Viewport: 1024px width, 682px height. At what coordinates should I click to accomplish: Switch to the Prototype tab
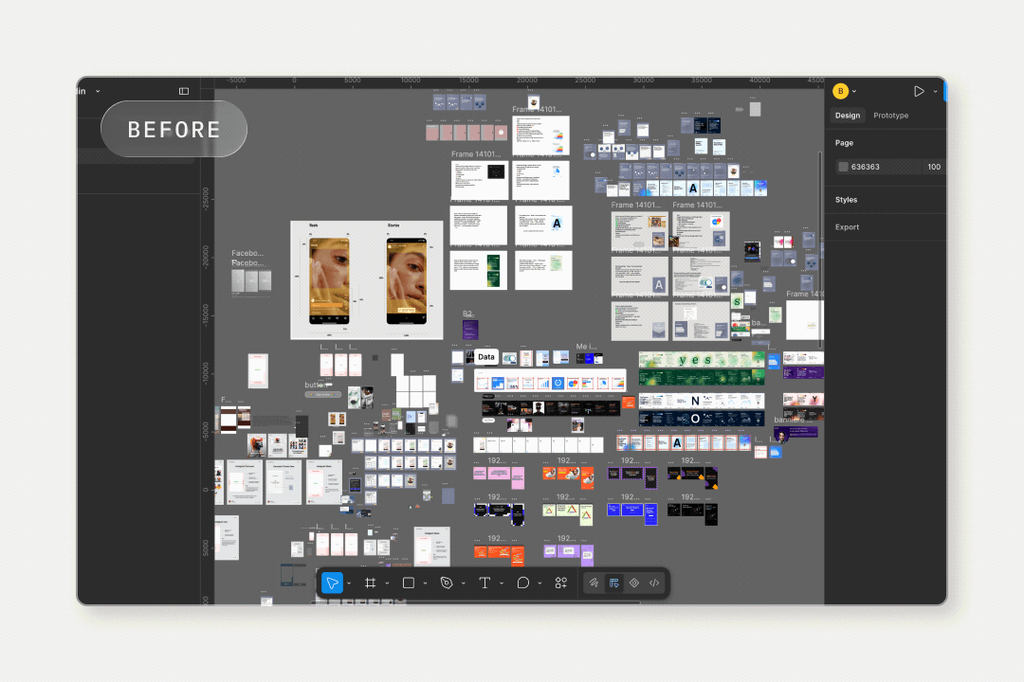(x=891, y=116)
